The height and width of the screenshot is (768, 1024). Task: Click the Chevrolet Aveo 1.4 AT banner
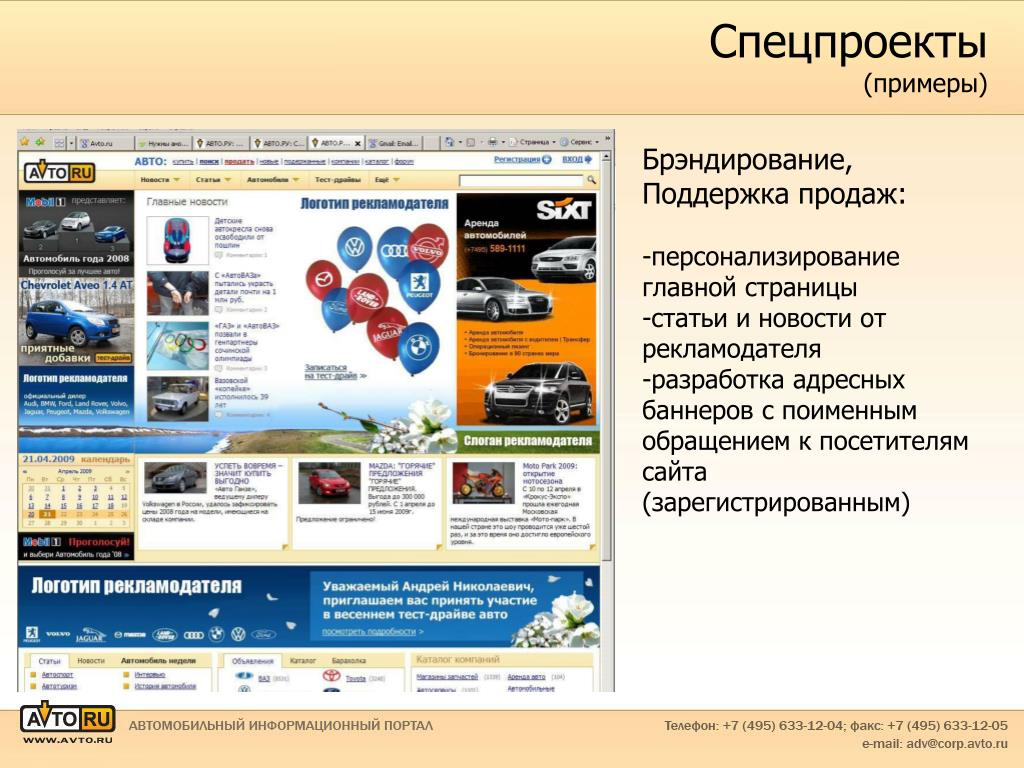[76, 321]
